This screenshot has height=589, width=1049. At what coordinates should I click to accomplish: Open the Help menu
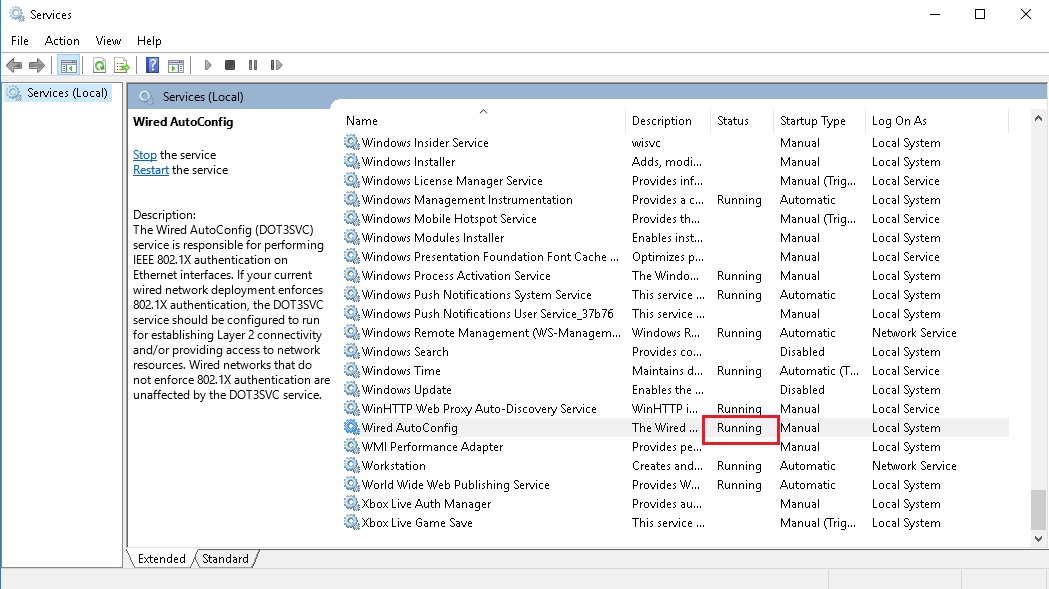(x=149, y=41)
